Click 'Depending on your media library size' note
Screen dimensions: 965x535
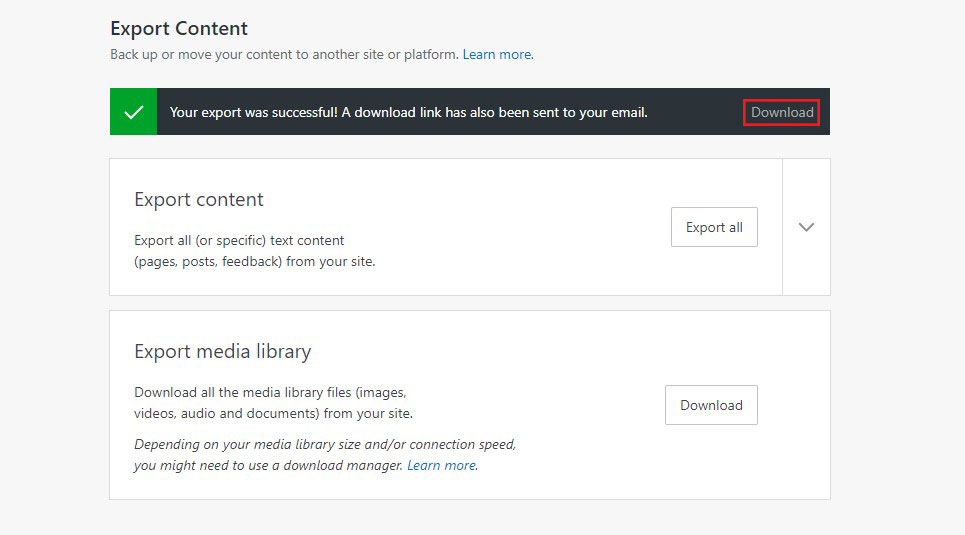(x=325, y=444)
